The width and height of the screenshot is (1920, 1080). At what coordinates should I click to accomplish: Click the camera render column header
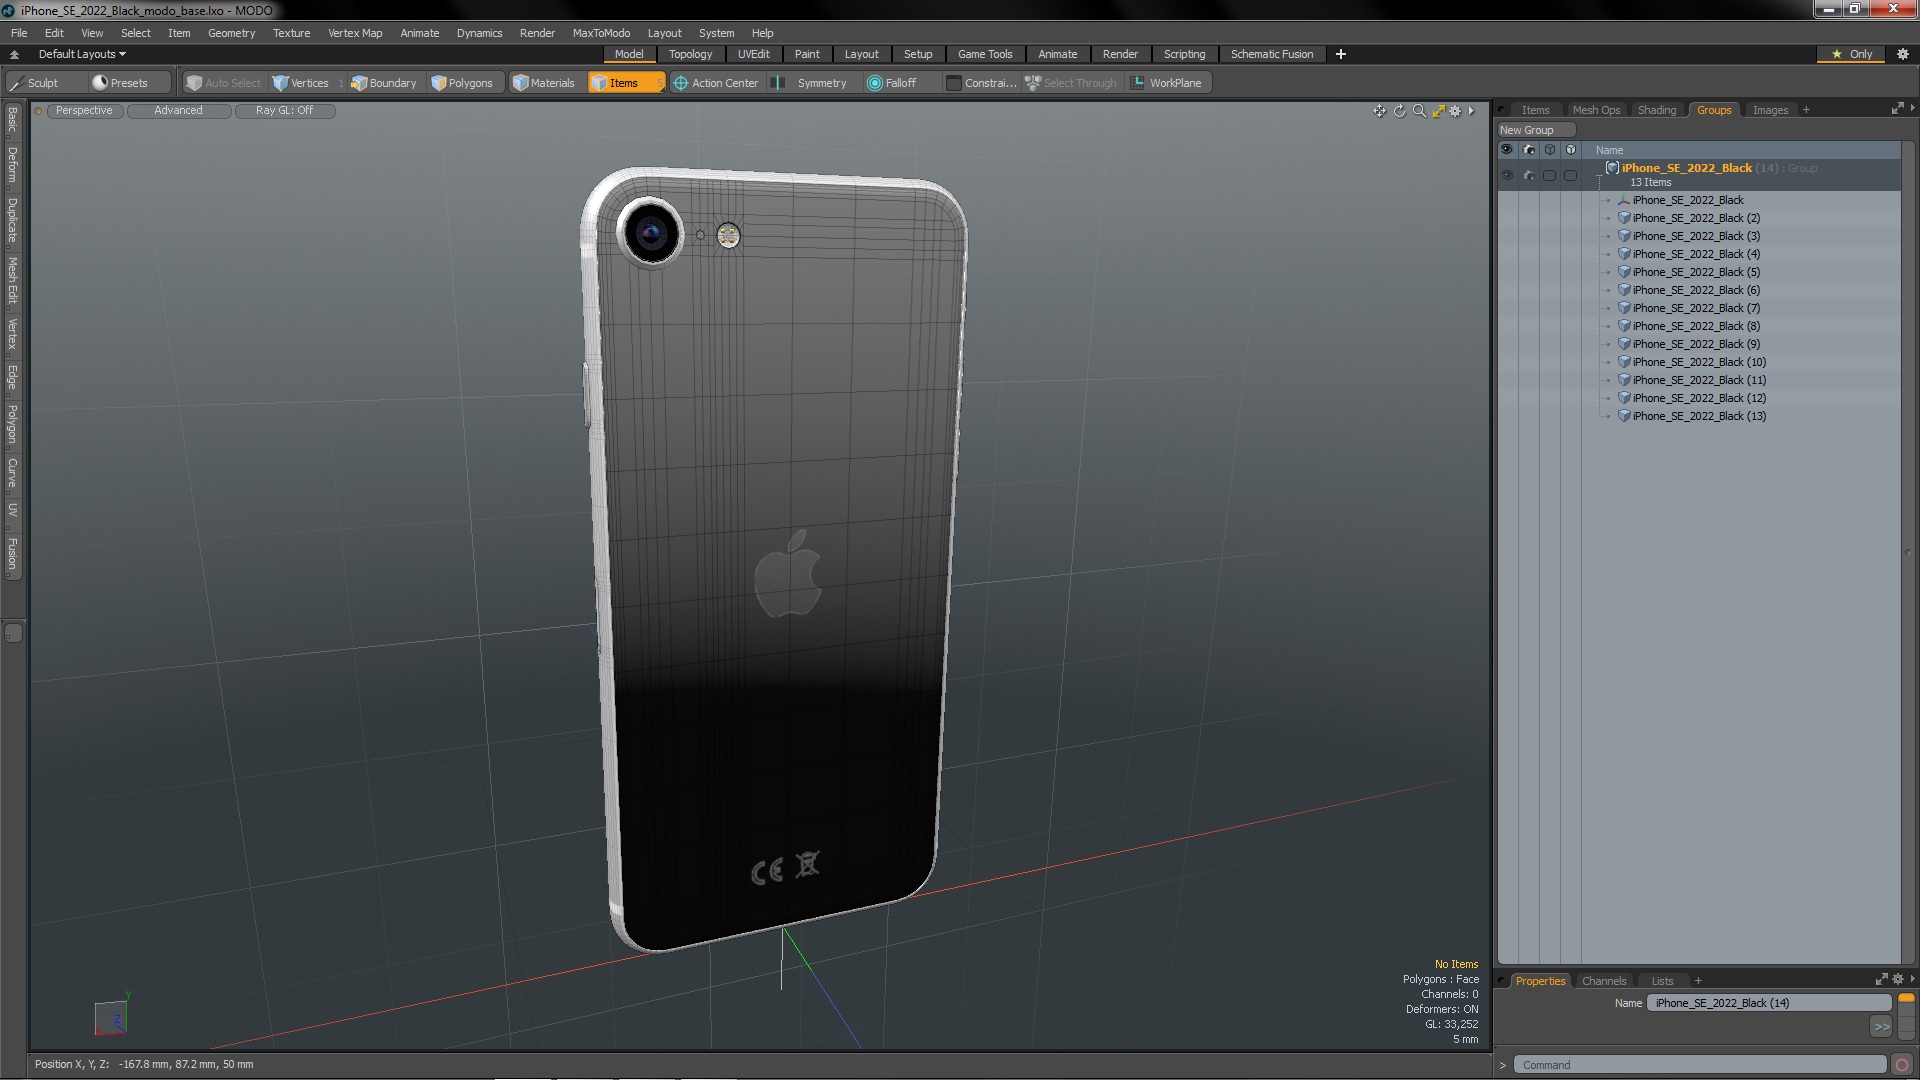1529,150
